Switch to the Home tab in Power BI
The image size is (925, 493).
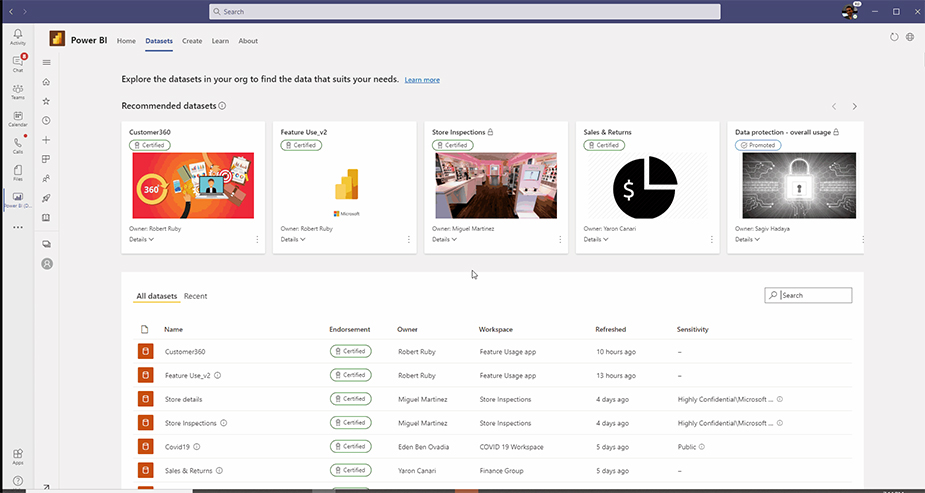tap(126, 41)
